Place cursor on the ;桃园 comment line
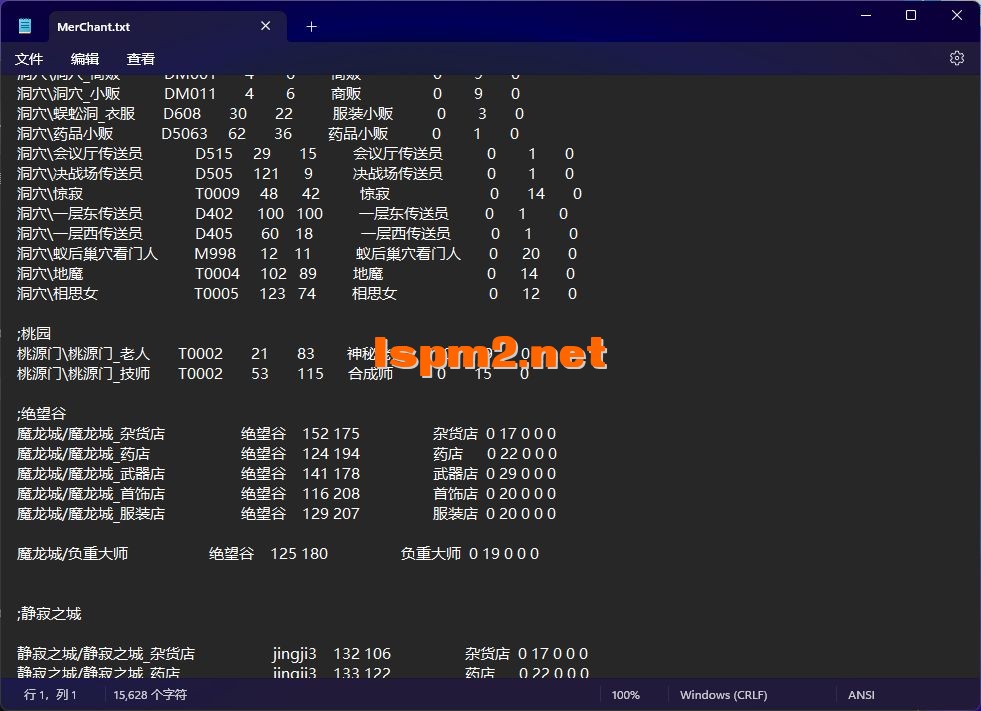The image size is (981, 711). pos(33,333)
